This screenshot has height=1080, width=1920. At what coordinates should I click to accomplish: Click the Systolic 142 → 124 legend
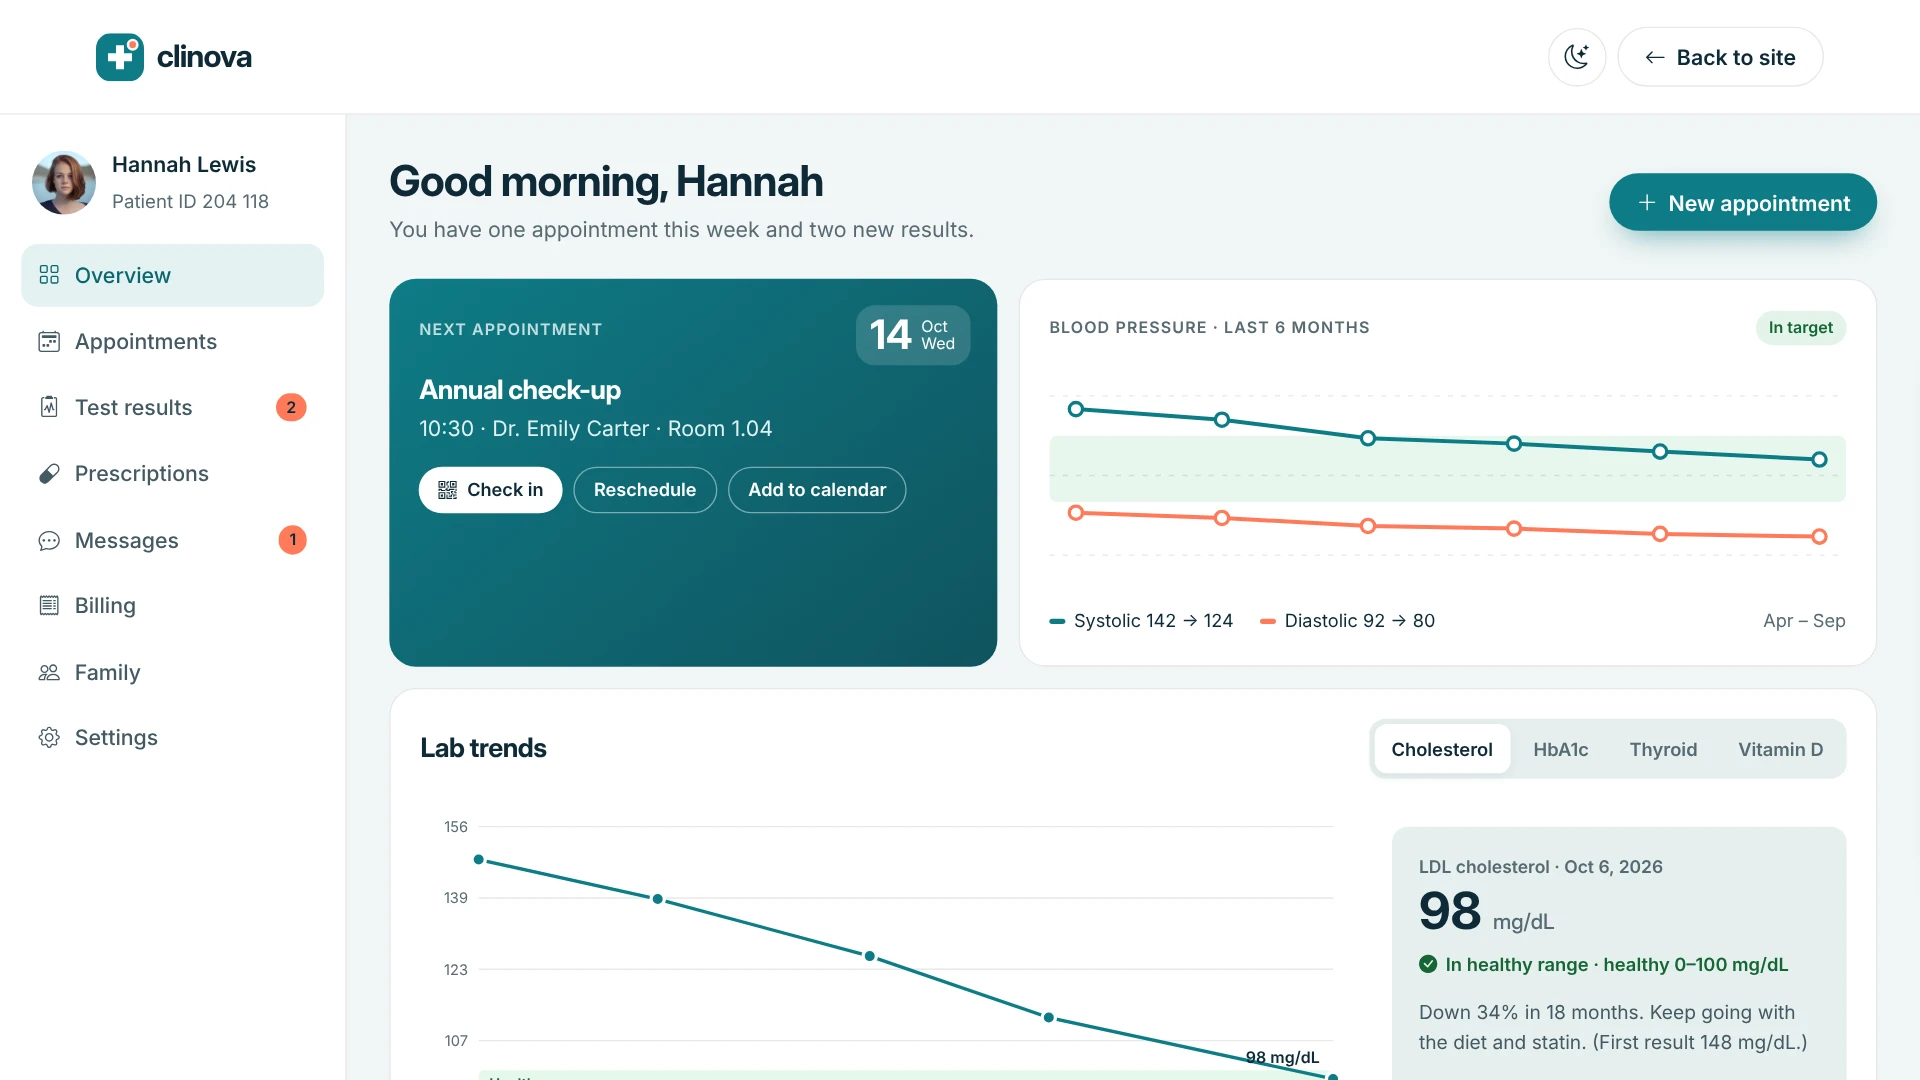1141,621
